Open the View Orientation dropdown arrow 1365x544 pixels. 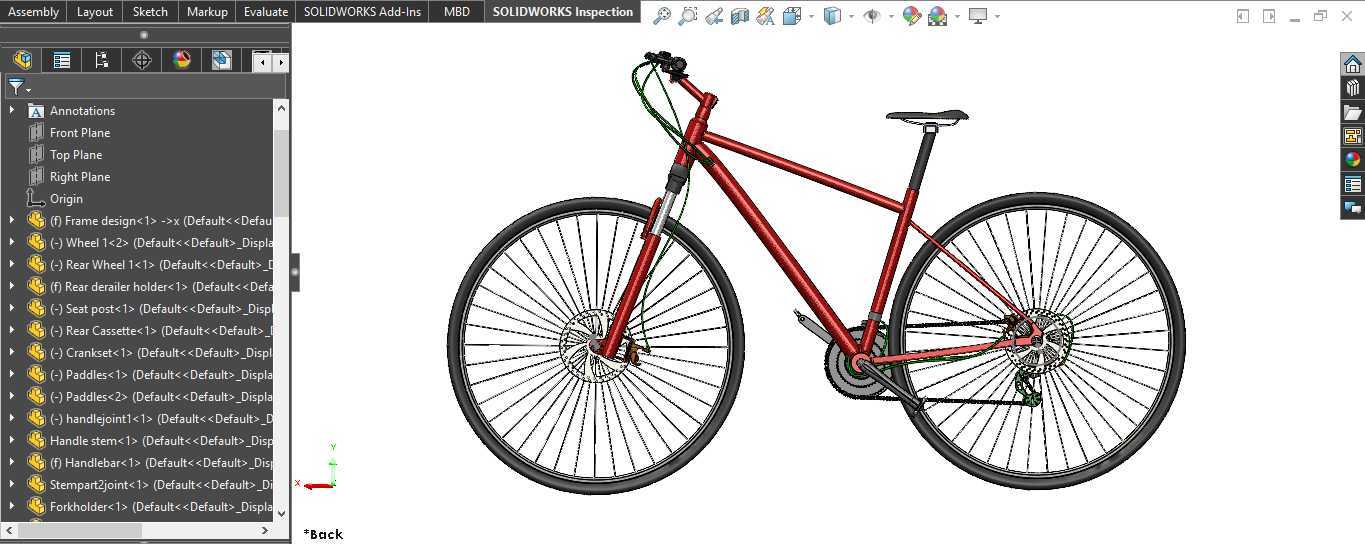(811, 17)
